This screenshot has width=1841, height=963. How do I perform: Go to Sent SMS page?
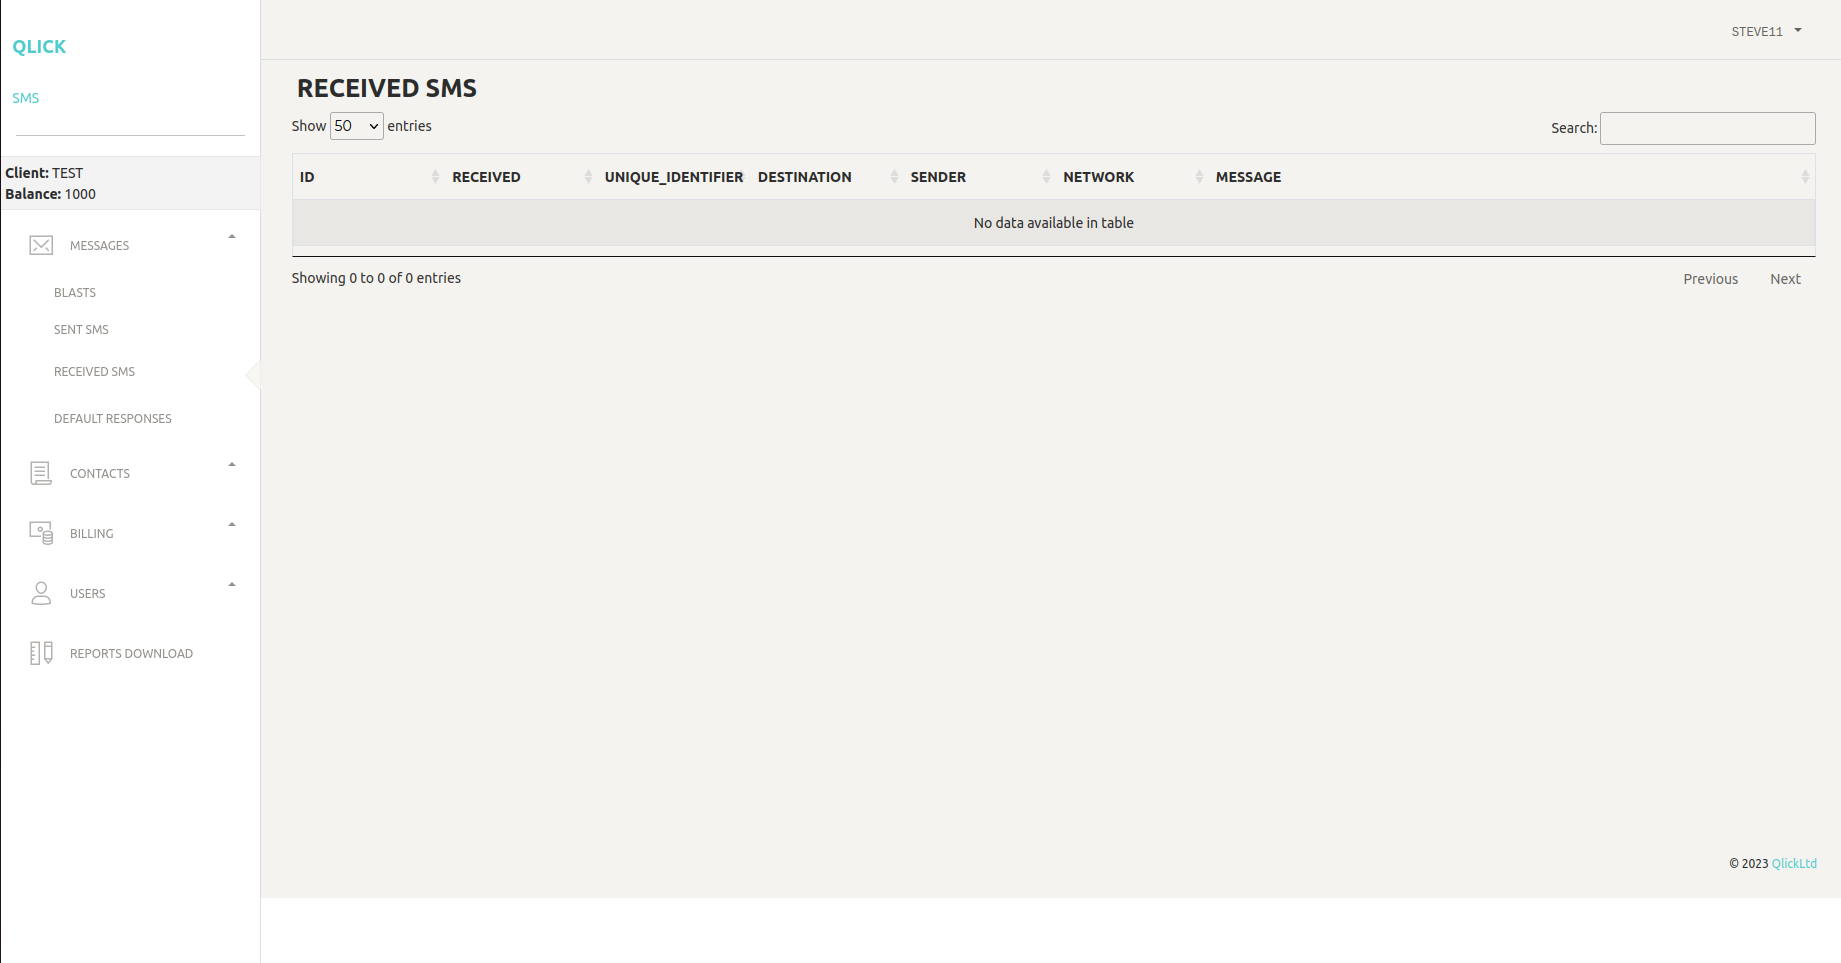(81, 330)
